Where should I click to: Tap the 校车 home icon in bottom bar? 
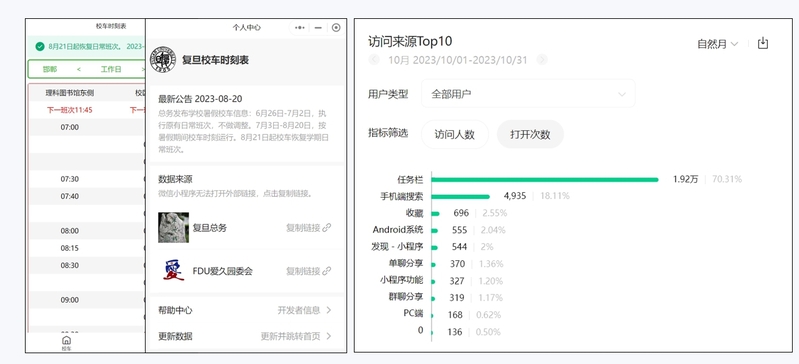pyautogui.click(x=66, y=341)
